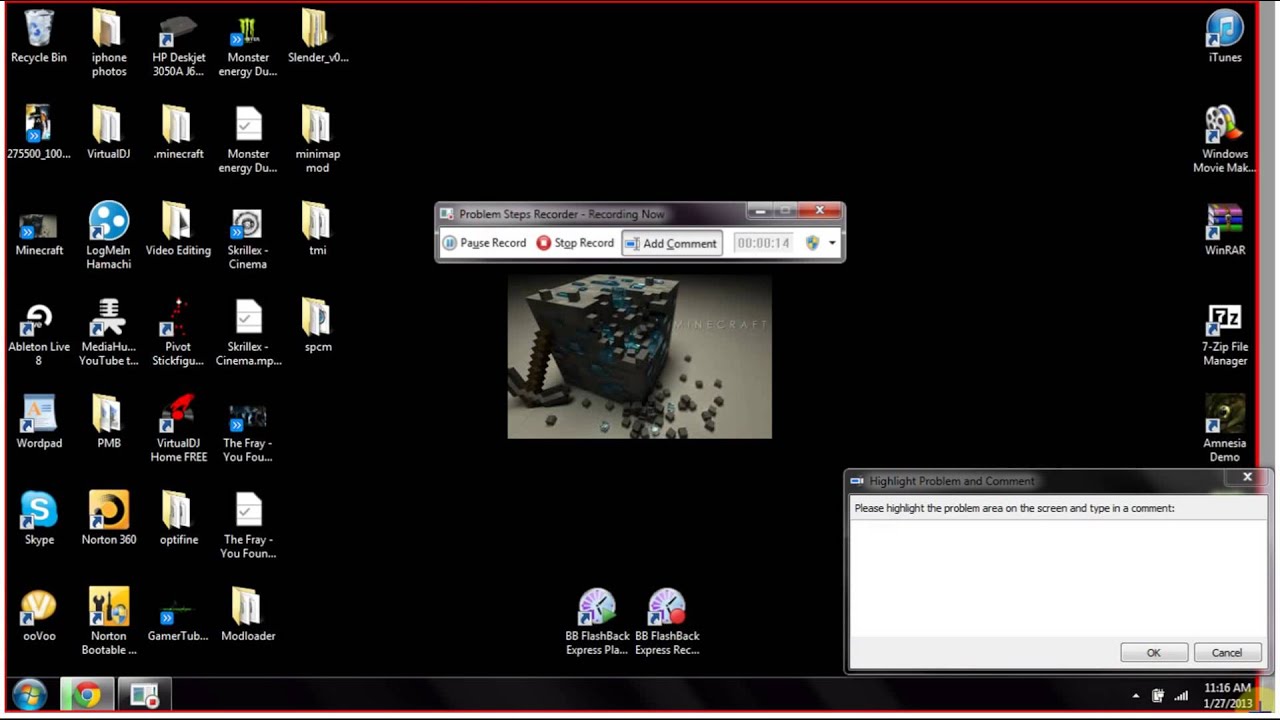Select the Video Editing folder

pos(178,229)
